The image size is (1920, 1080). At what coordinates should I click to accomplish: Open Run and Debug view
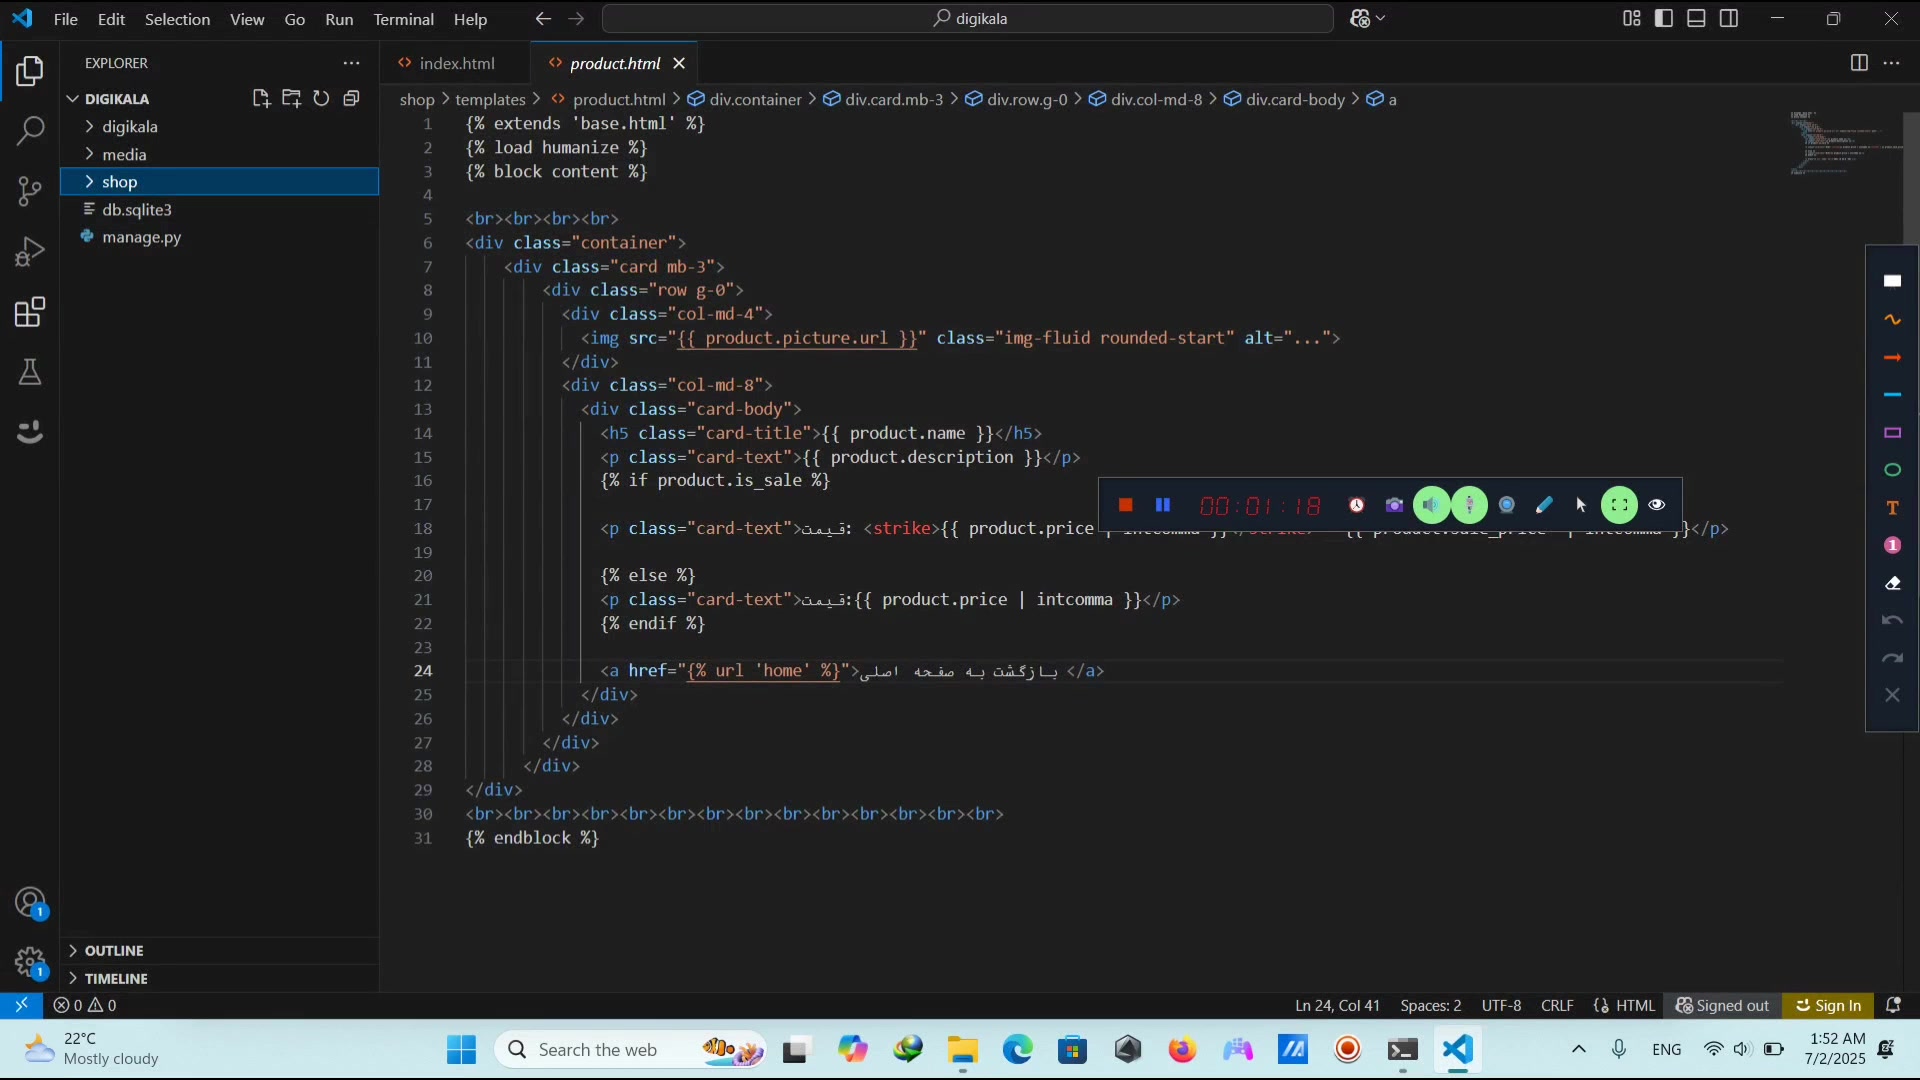point(30,251)
